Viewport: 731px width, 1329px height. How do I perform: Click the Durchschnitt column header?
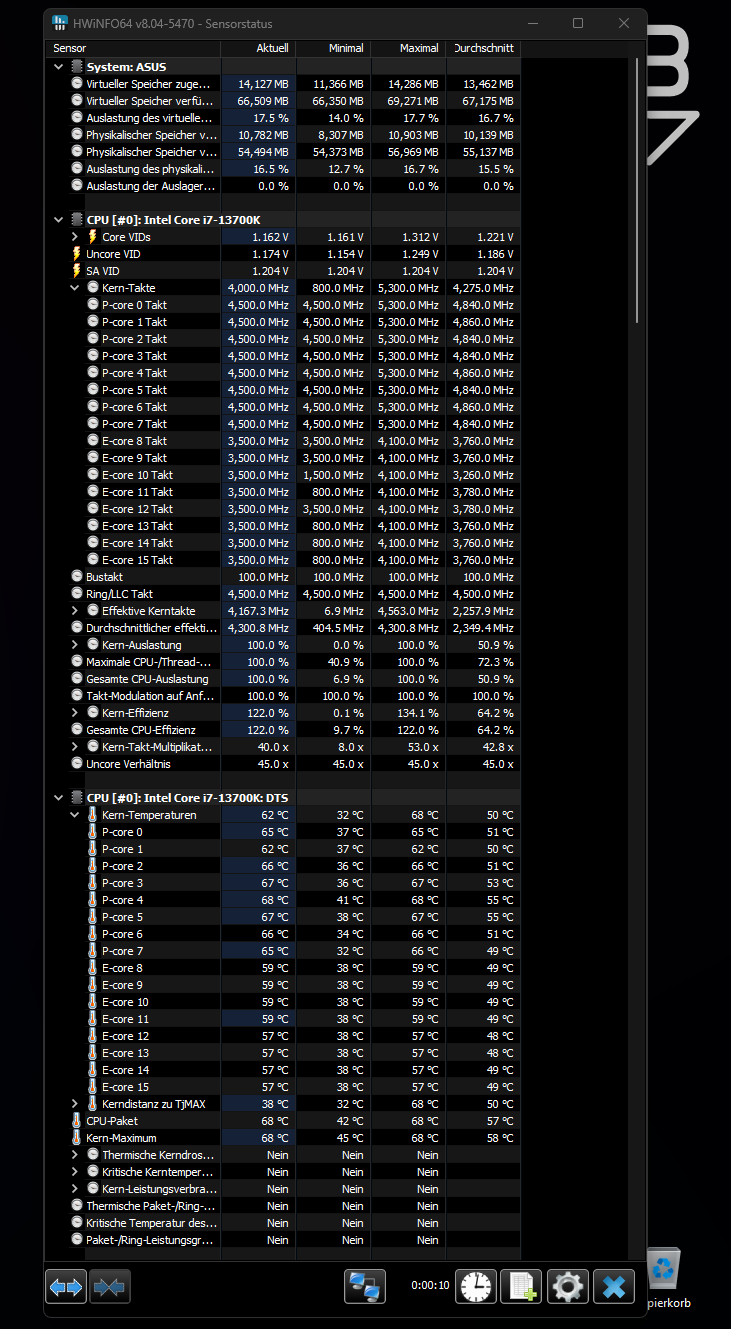(x=484, y=48)
